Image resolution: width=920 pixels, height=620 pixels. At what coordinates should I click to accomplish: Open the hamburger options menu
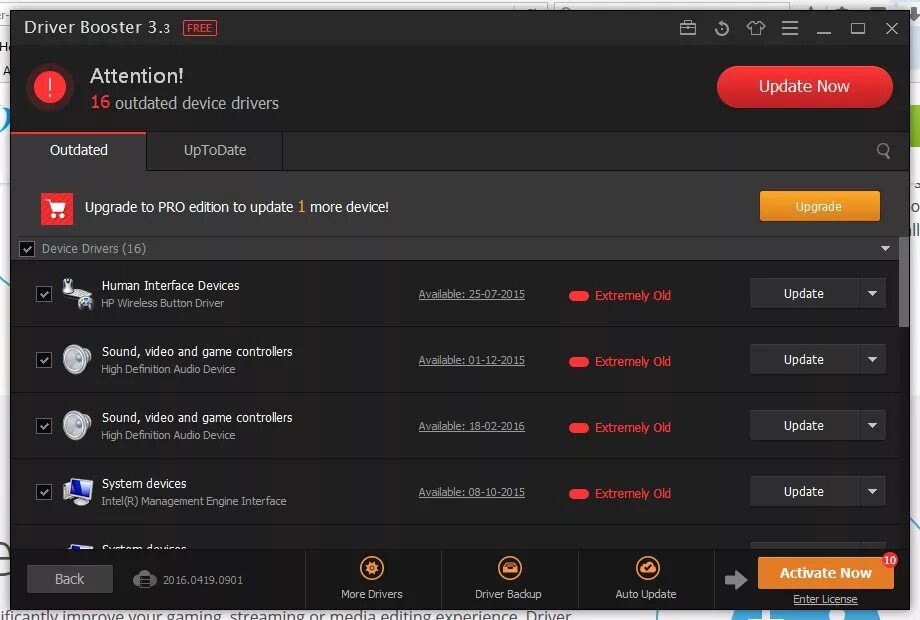(790, 28)
